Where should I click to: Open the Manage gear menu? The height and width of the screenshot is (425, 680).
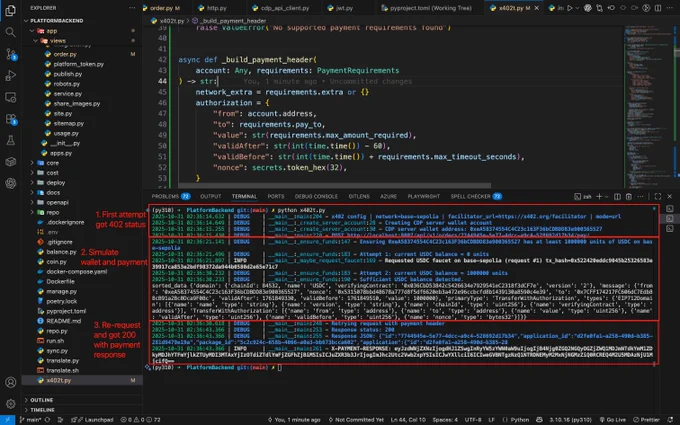coord(10,404)
